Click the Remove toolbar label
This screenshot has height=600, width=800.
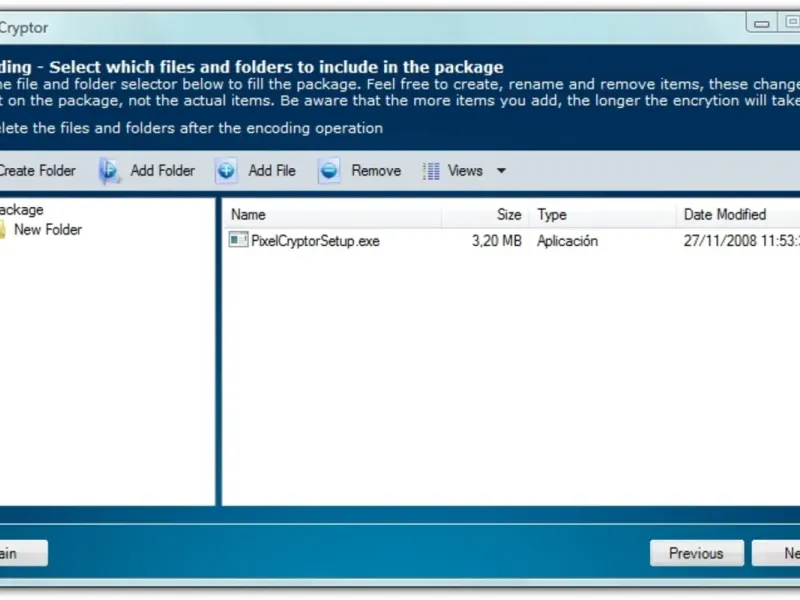376,170
